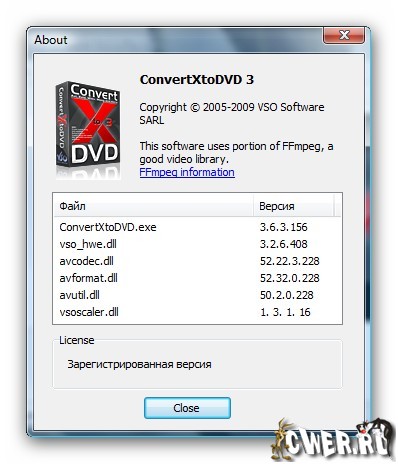Sort by the Файл column header

tap(153, 206)
